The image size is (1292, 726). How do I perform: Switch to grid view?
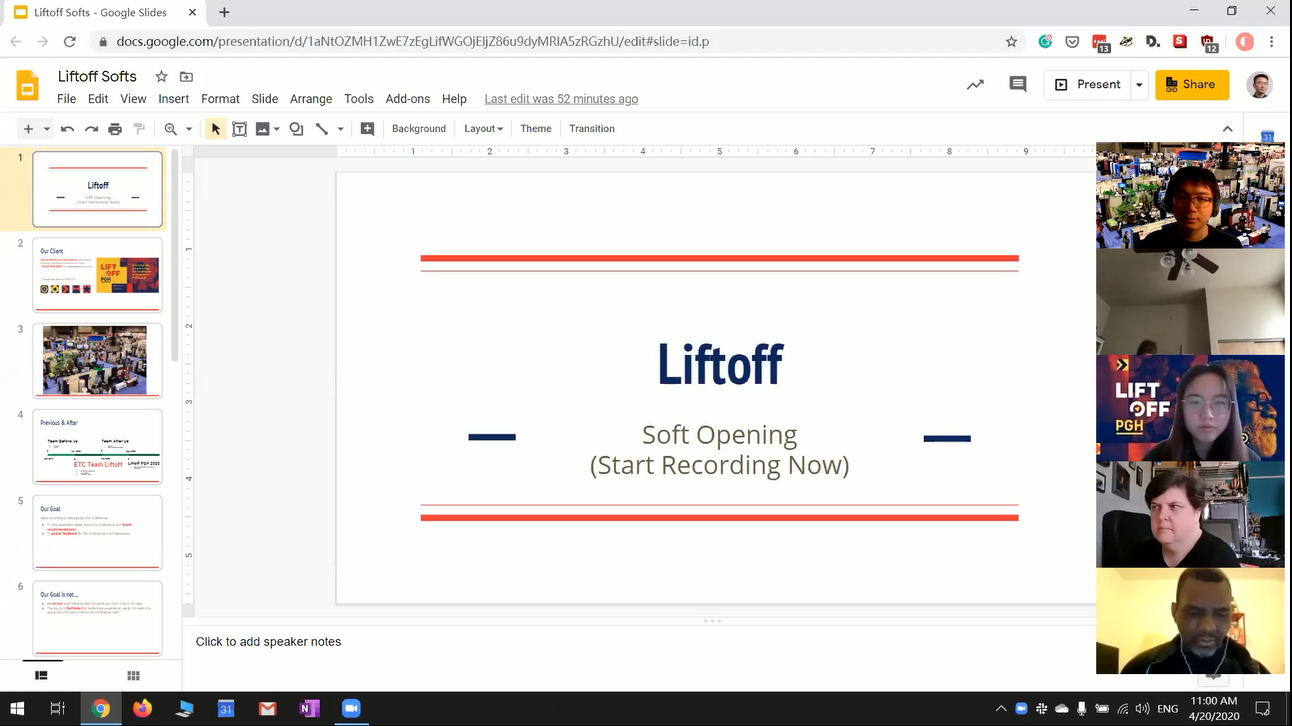133,676
